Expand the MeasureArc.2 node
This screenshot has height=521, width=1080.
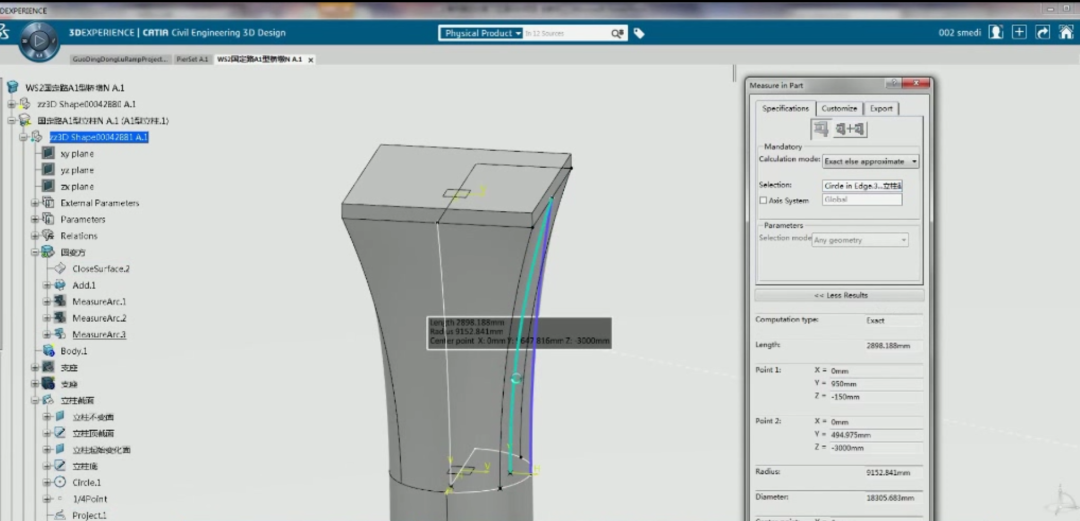(x=47, y=318)
